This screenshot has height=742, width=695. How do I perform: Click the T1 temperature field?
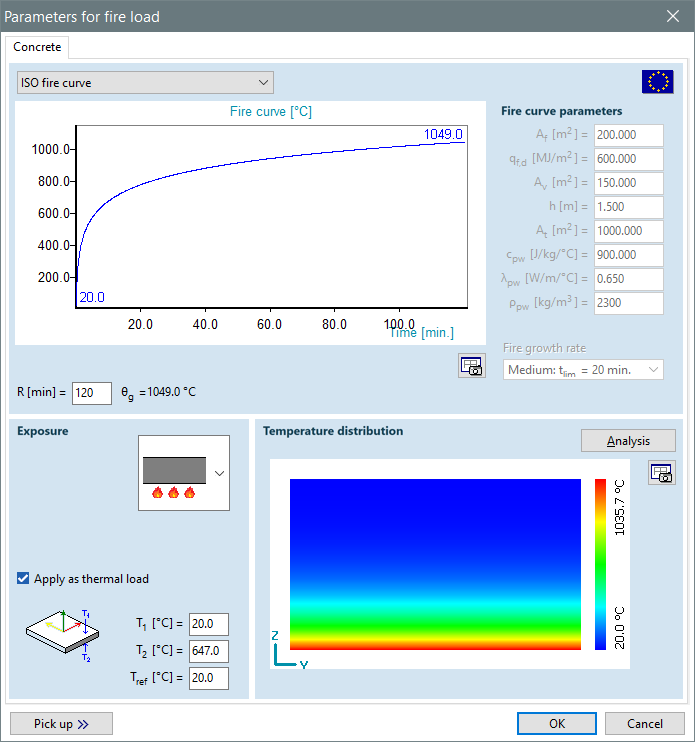[x=209, y=624]
